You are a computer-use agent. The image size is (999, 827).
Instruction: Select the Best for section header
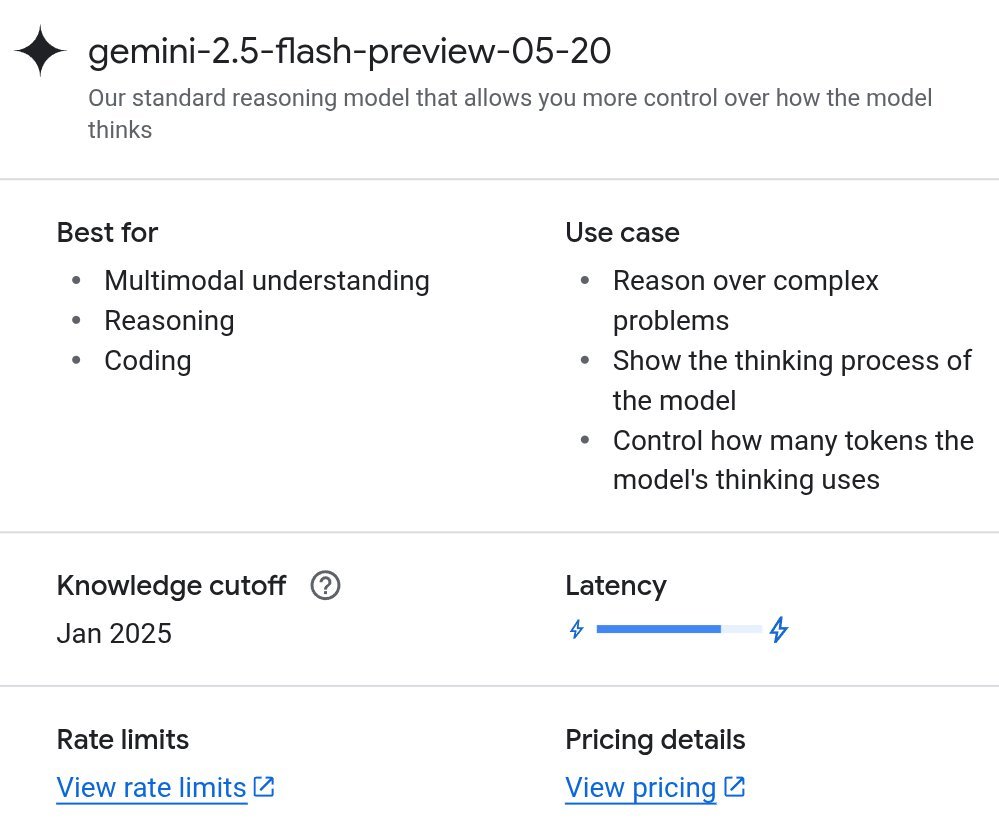[106, 233]
